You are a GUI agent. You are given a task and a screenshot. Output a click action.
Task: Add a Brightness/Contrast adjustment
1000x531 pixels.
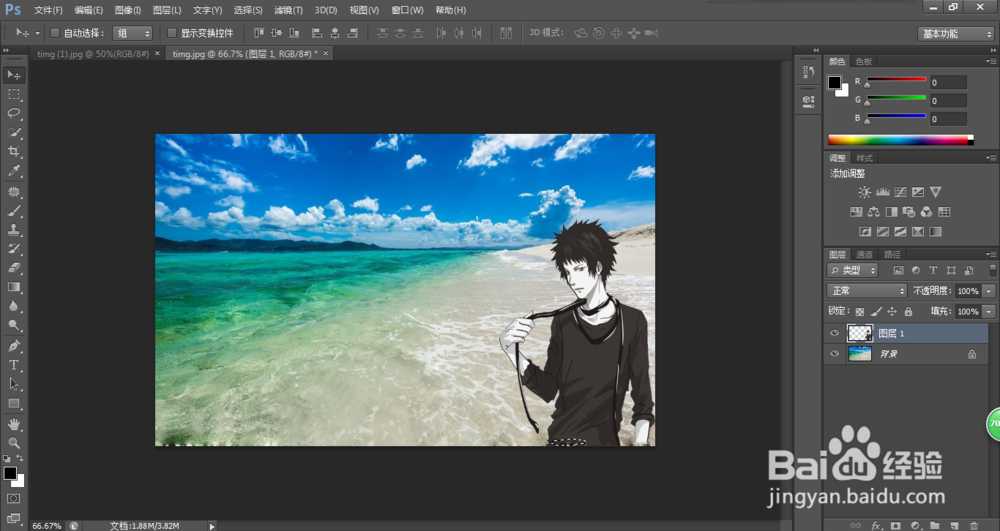(864, 192)
